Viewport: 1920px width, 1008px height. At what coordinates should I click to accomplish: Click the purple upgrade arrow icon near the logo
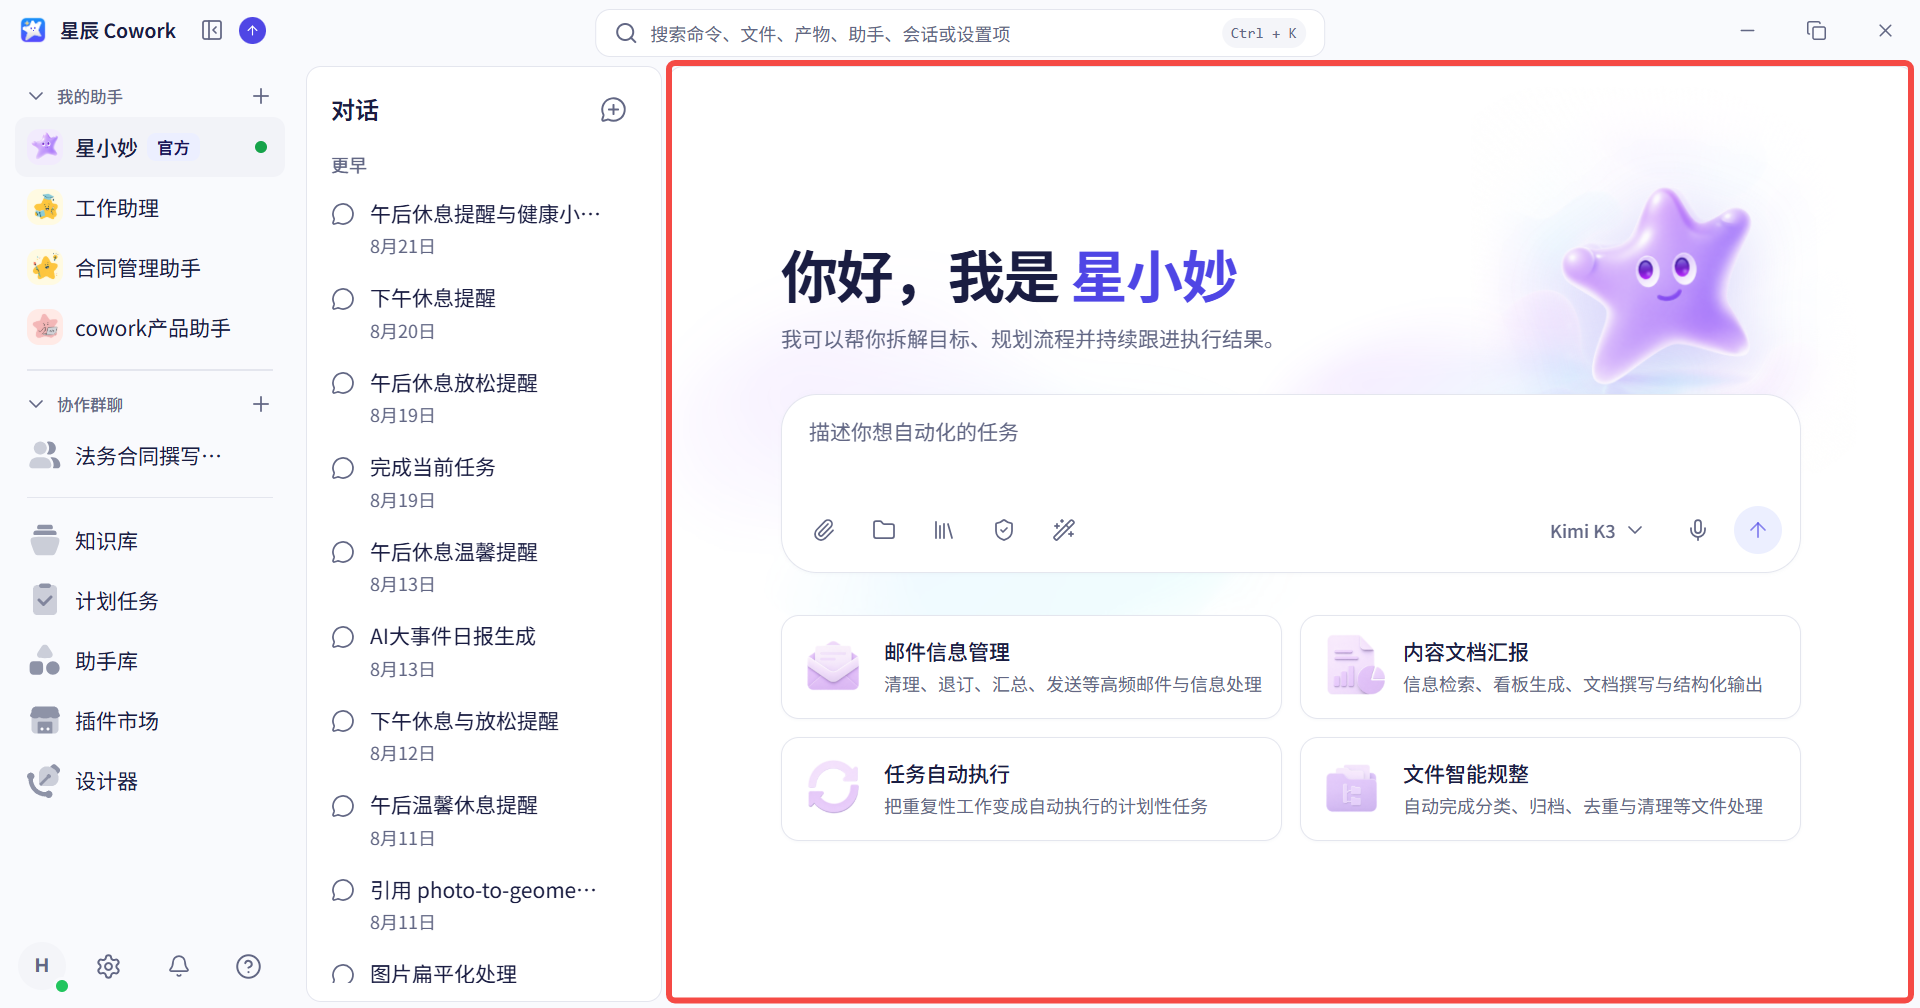(x=253, y=31)
